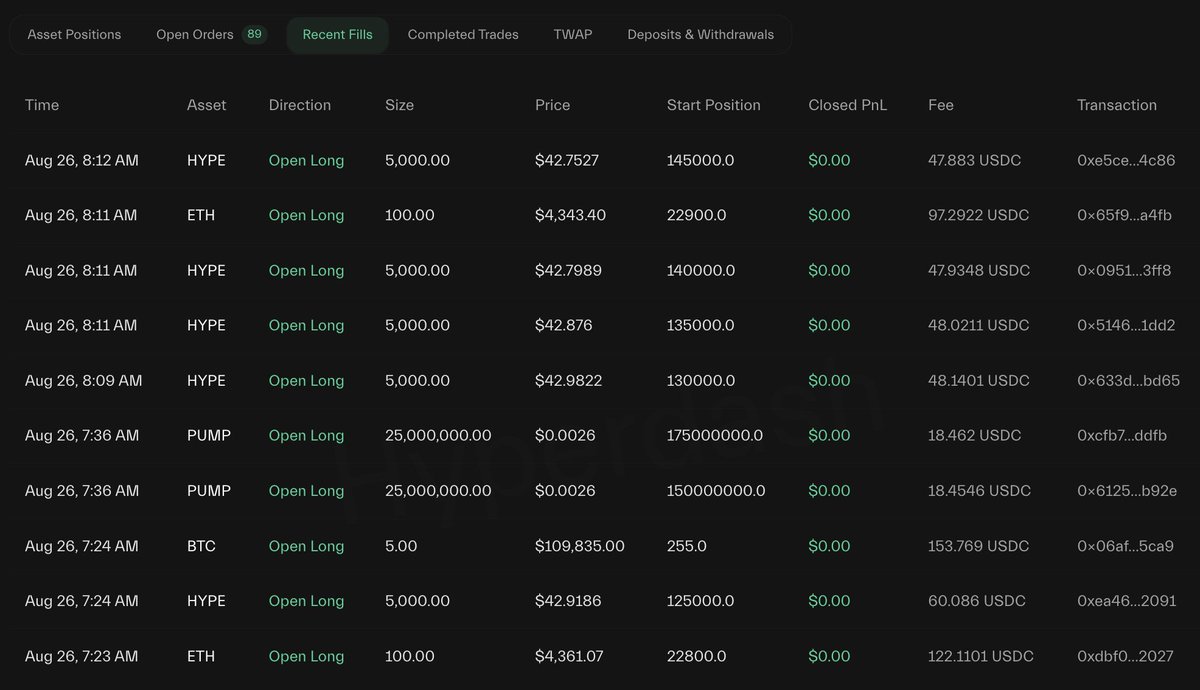This screenshot has height=690, width=1200.
Task: Open the Open Orders tab
Action: click(x=195, y=34)
